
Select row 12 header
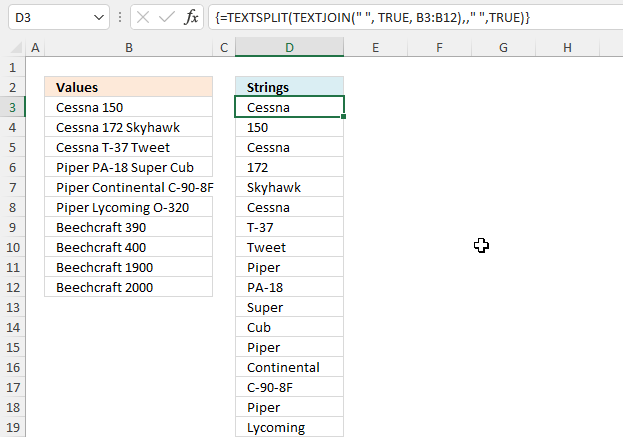tap(13, 287)
